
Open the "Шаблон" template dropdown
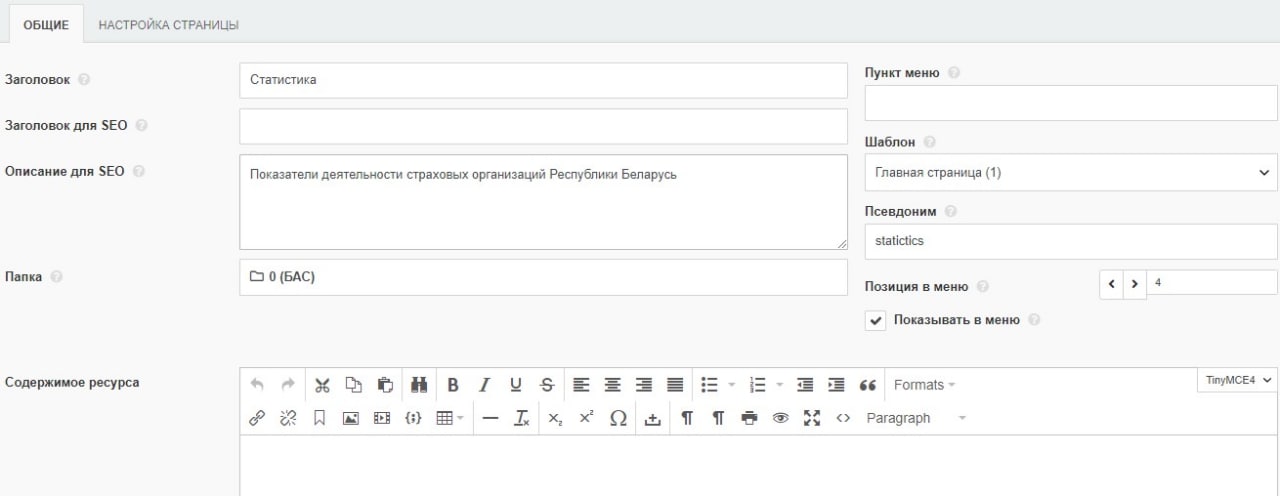1071,172
